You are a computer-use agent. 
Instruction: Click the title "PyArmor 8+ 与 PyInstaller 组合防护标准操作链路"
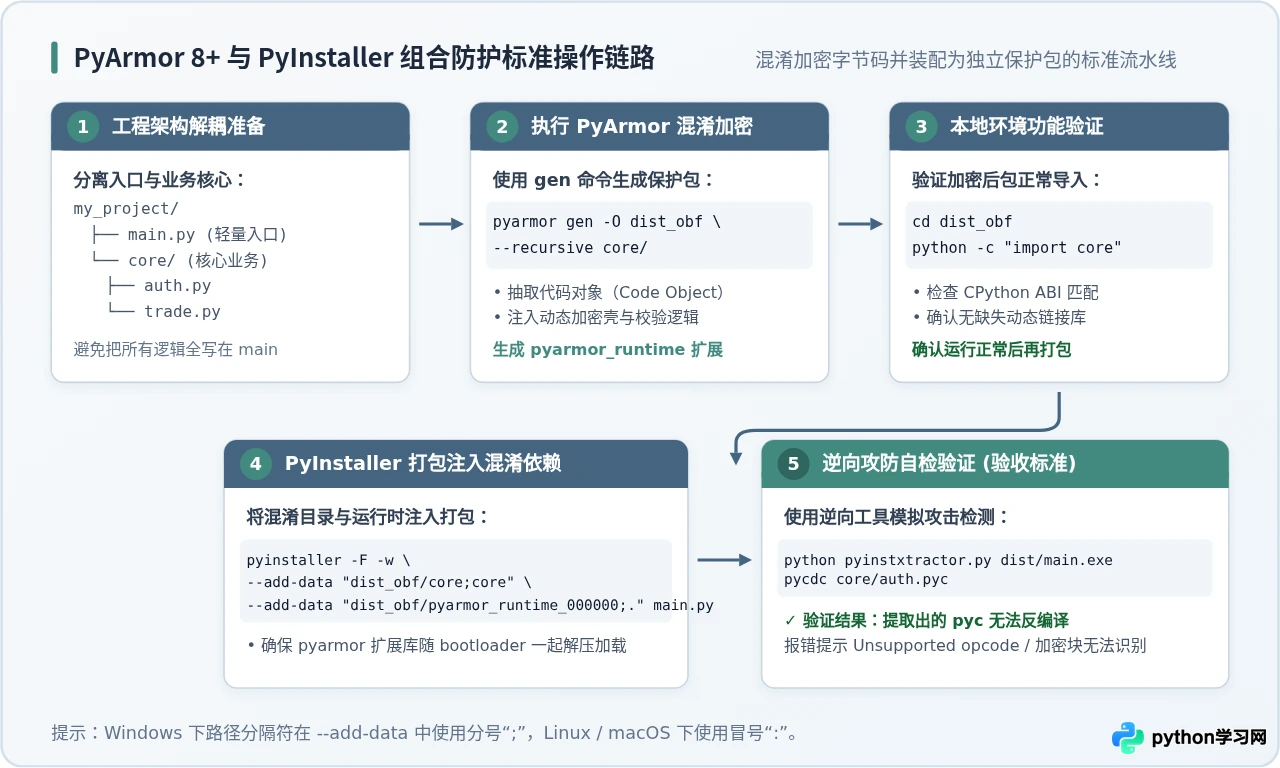(x=364, y=58)
